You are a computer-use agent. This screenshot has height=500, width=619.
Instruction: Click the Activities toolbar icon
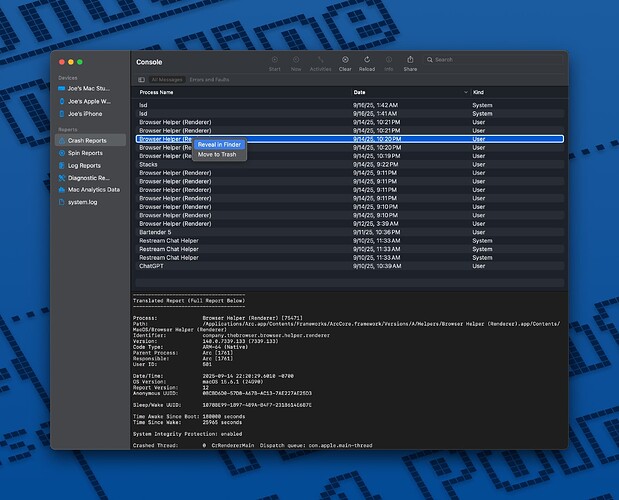(320, 62)
